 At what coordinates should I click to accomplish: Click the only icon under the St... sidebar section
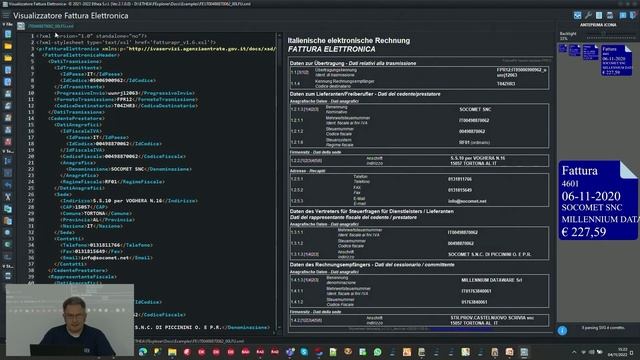[8, 276]
